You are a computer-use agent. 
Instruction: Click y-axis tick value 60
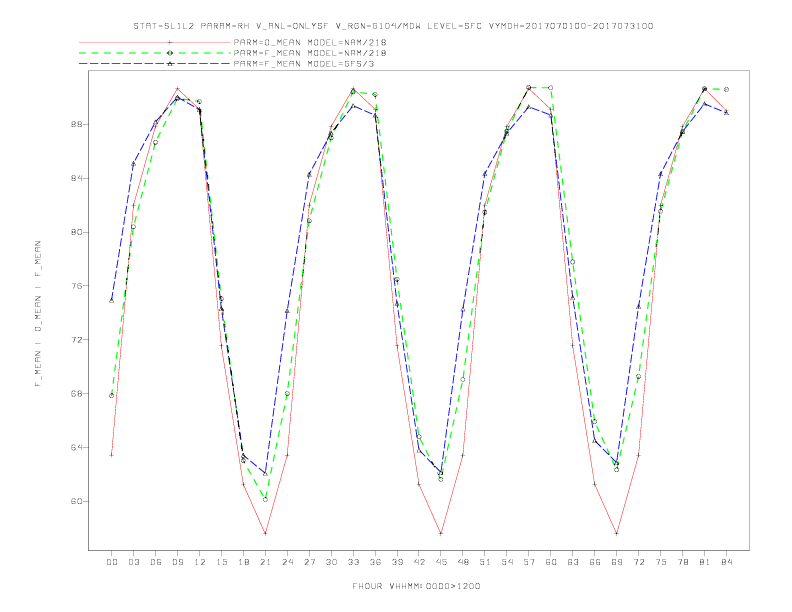pos(77,501)
